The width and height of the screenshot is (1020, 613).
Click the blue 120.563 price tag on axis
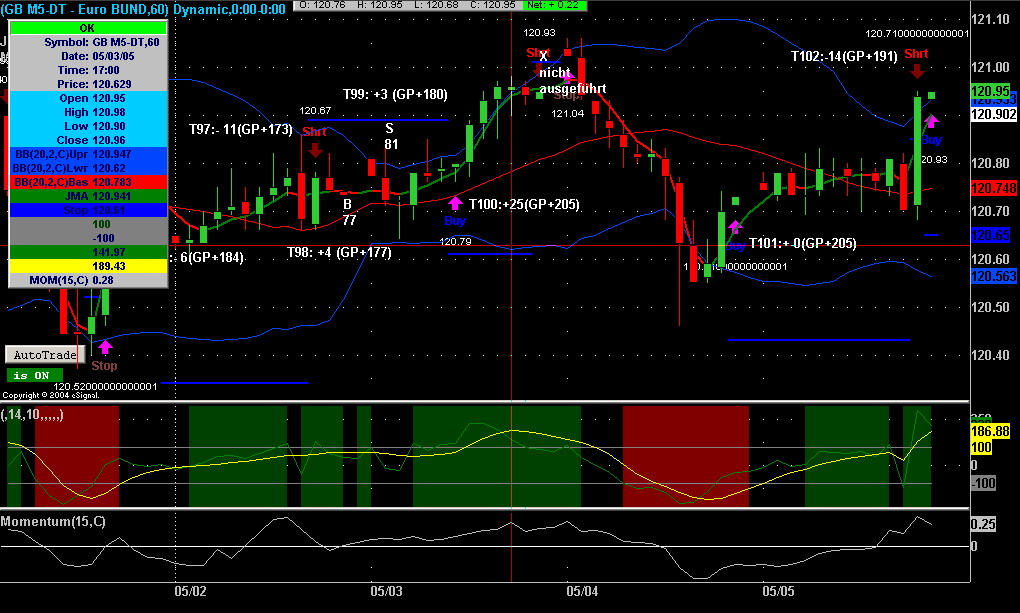tap(993, 277)
